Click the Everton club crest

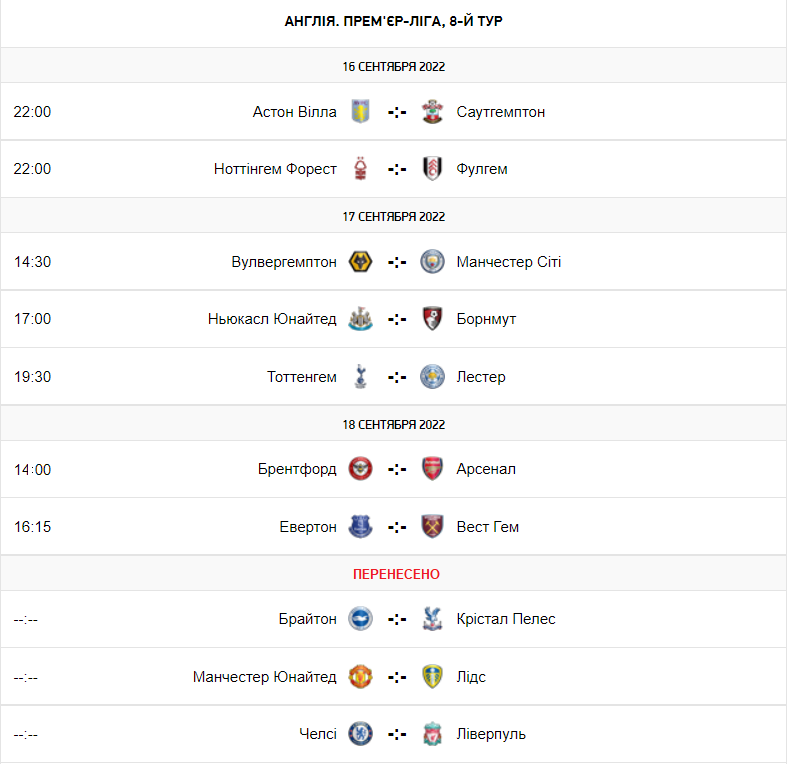360,527
